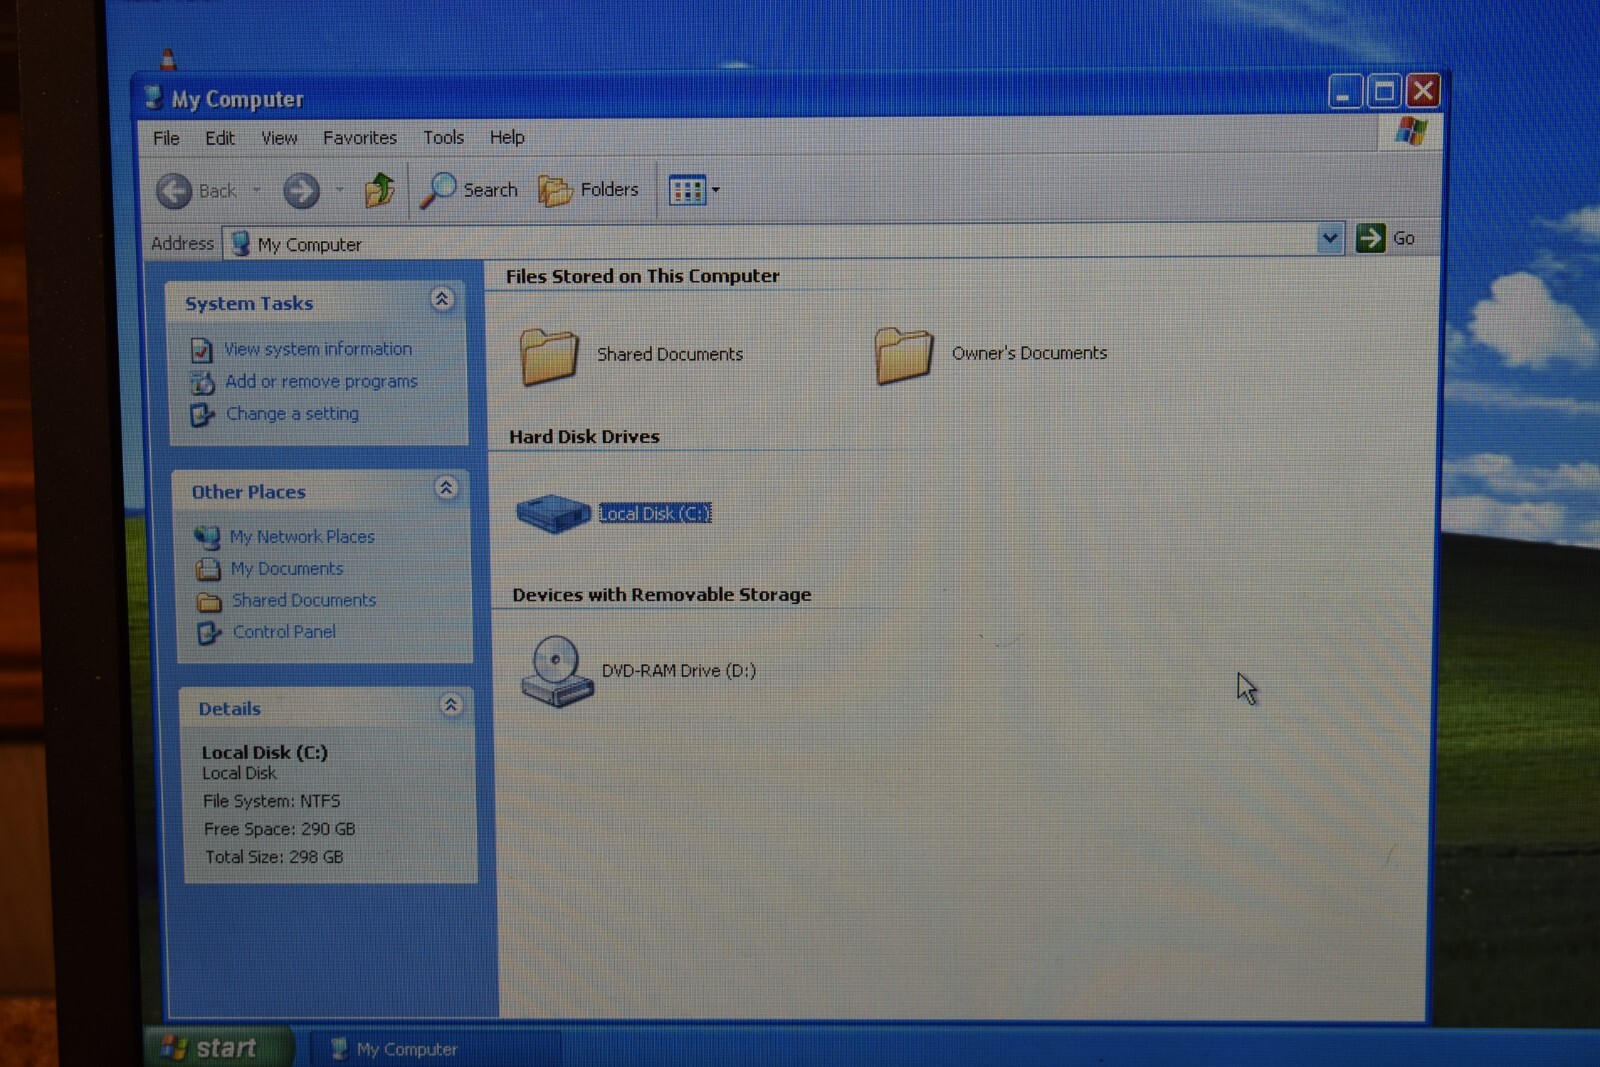Minimize the My Computer window
The height and width of the screenshot is (1067, 1600).
(x=1345, y=93)
